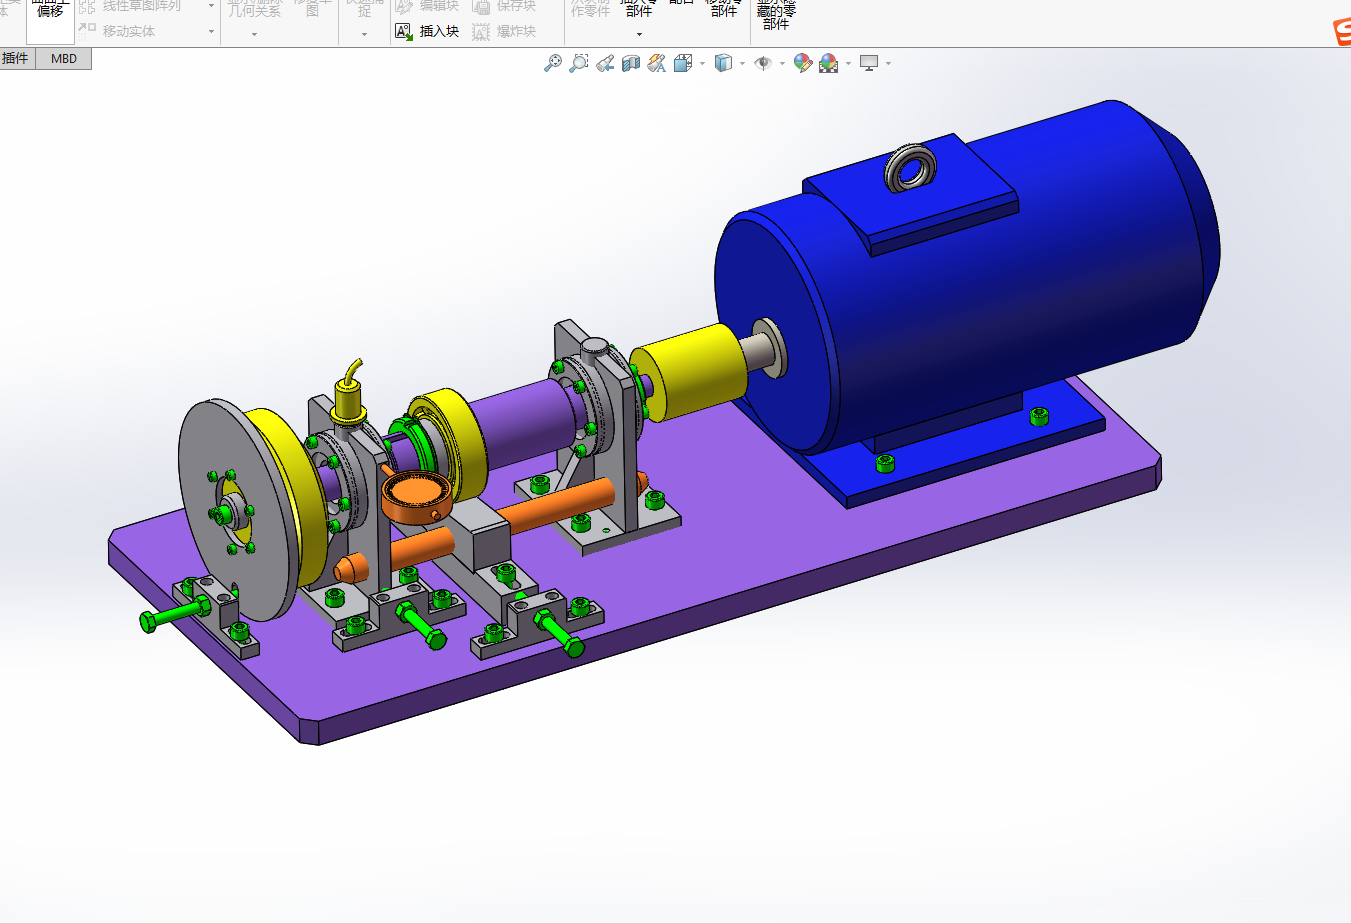
Task: Expand Hide/Show Items dropdown arrow
Action: 782,63
